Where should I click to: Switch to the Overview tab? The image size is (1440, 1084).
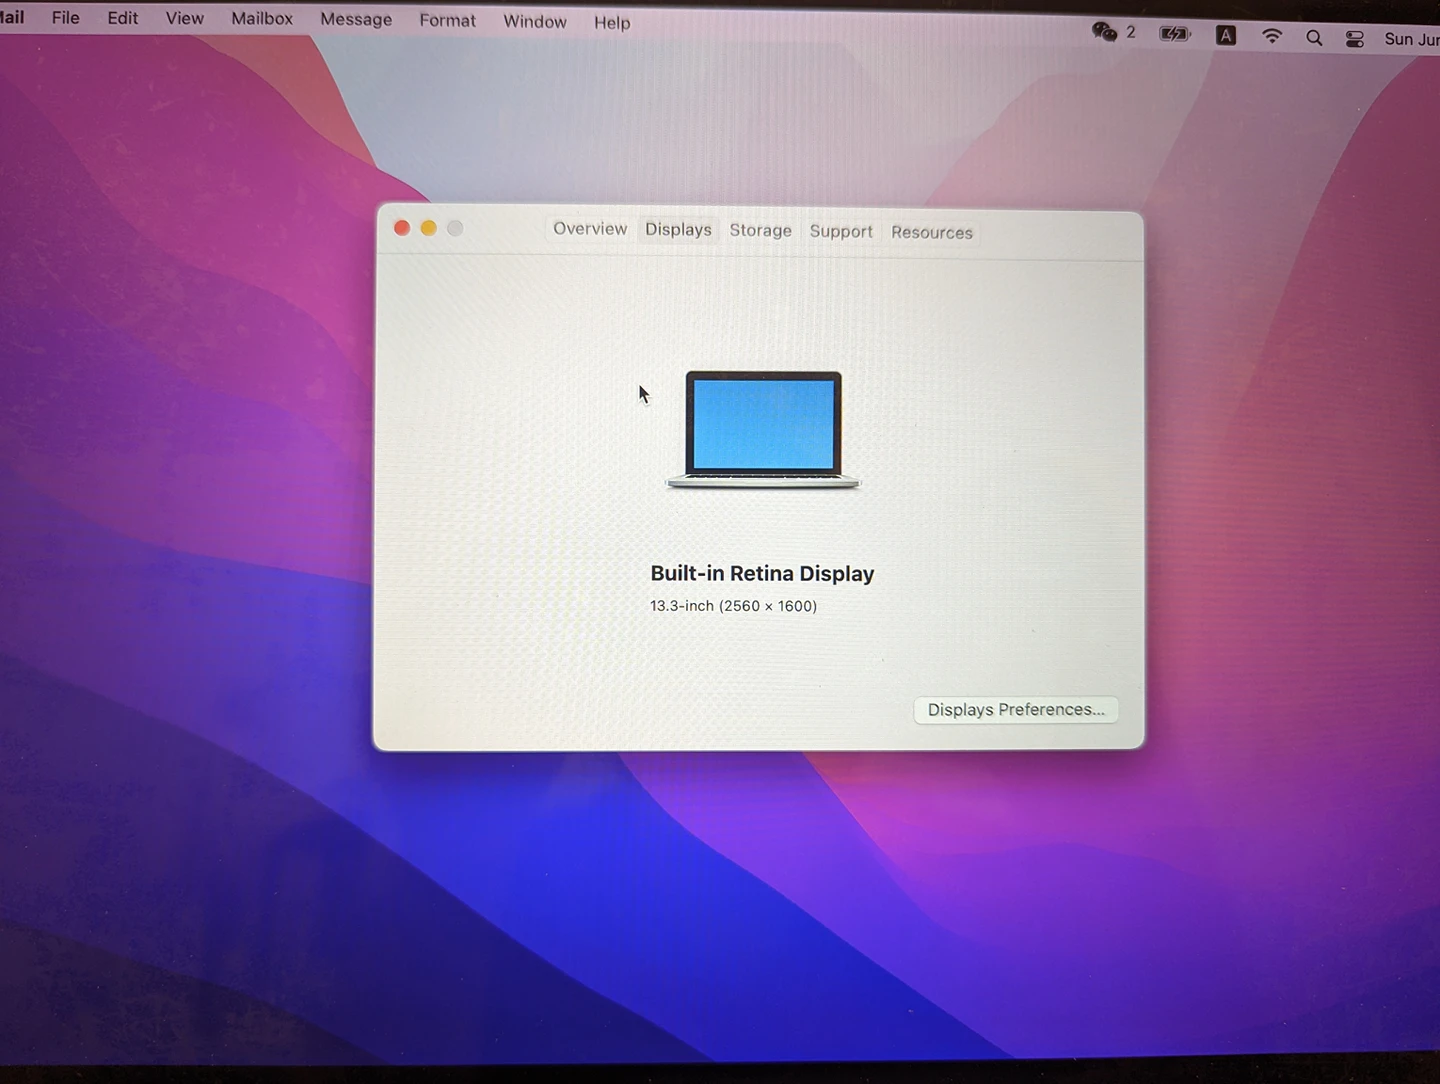(590, 229)
